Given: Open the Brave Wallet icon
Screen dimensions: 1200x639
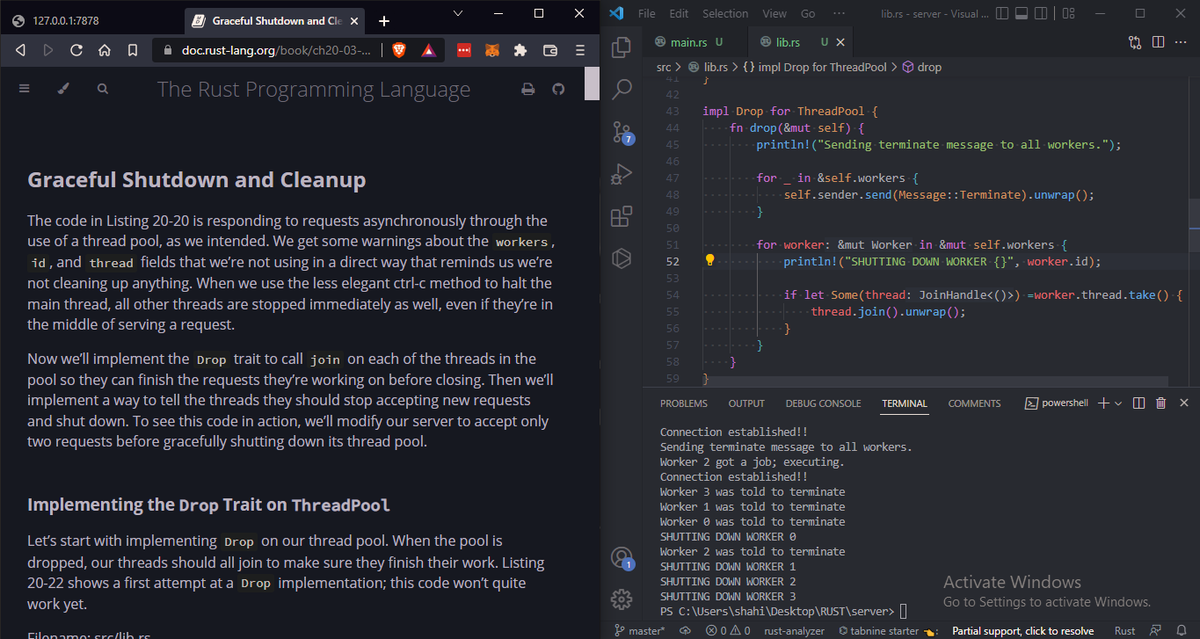Looking at the screenshot, I should pos(550,50).
